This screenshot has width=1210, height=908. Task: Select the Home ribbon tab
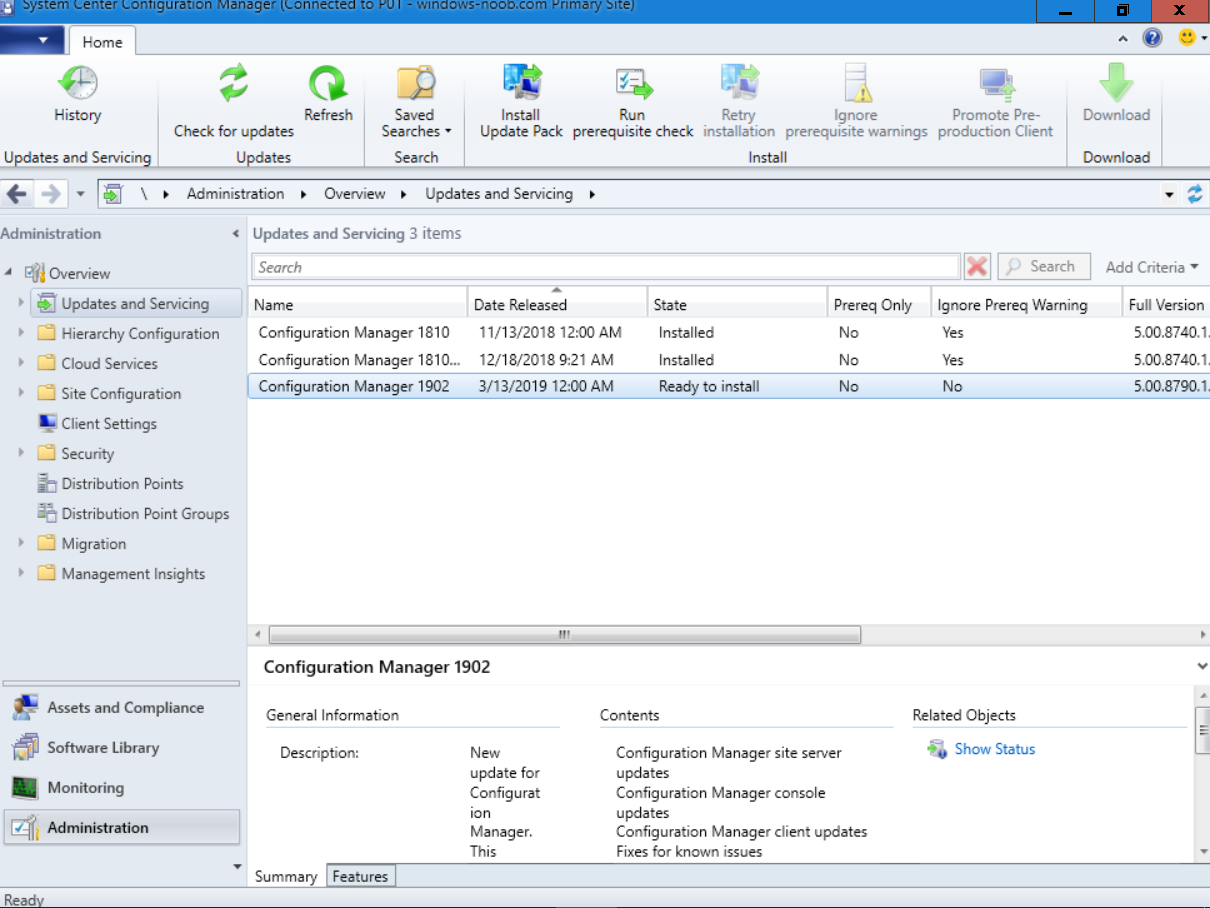(102, 42)
